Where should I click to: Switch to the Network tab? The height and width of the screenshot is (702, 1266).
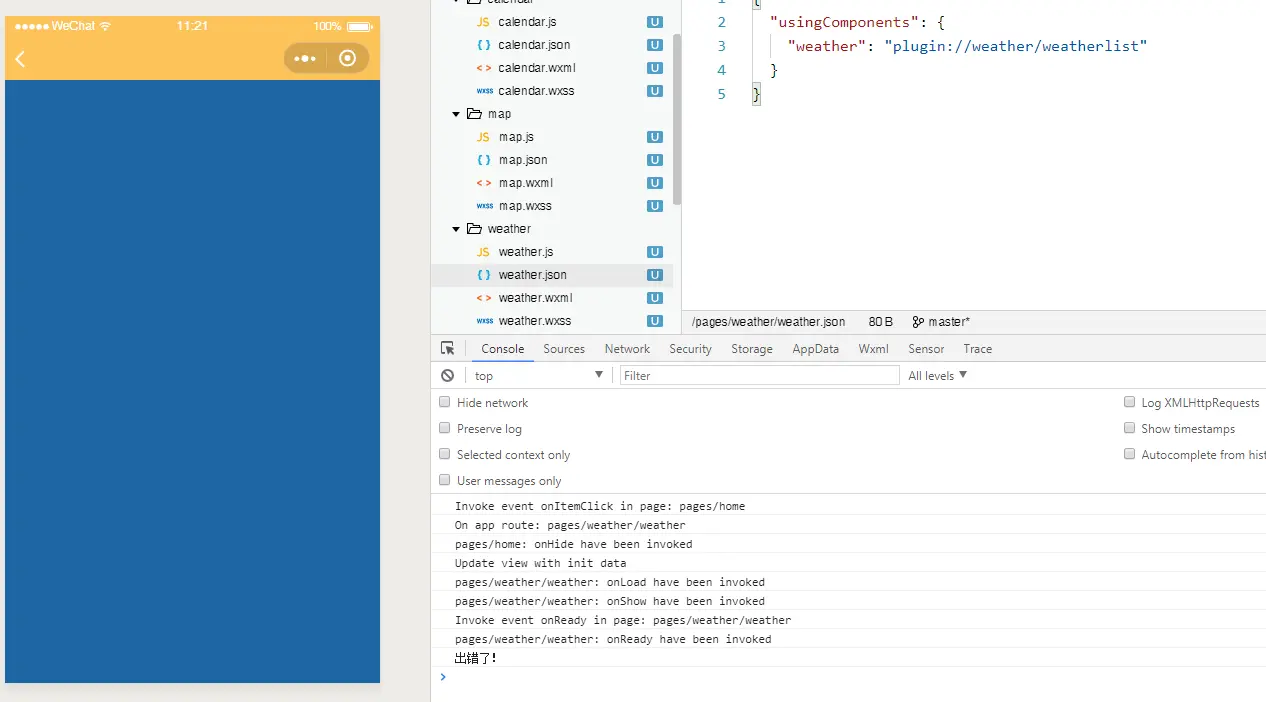627,349
